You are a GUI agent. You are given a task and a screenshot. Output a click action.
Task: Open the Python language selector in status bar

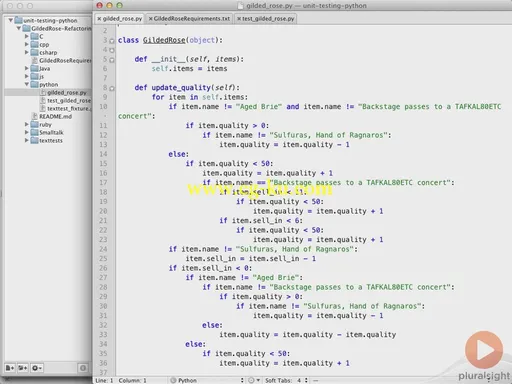[x=207, y=380]
